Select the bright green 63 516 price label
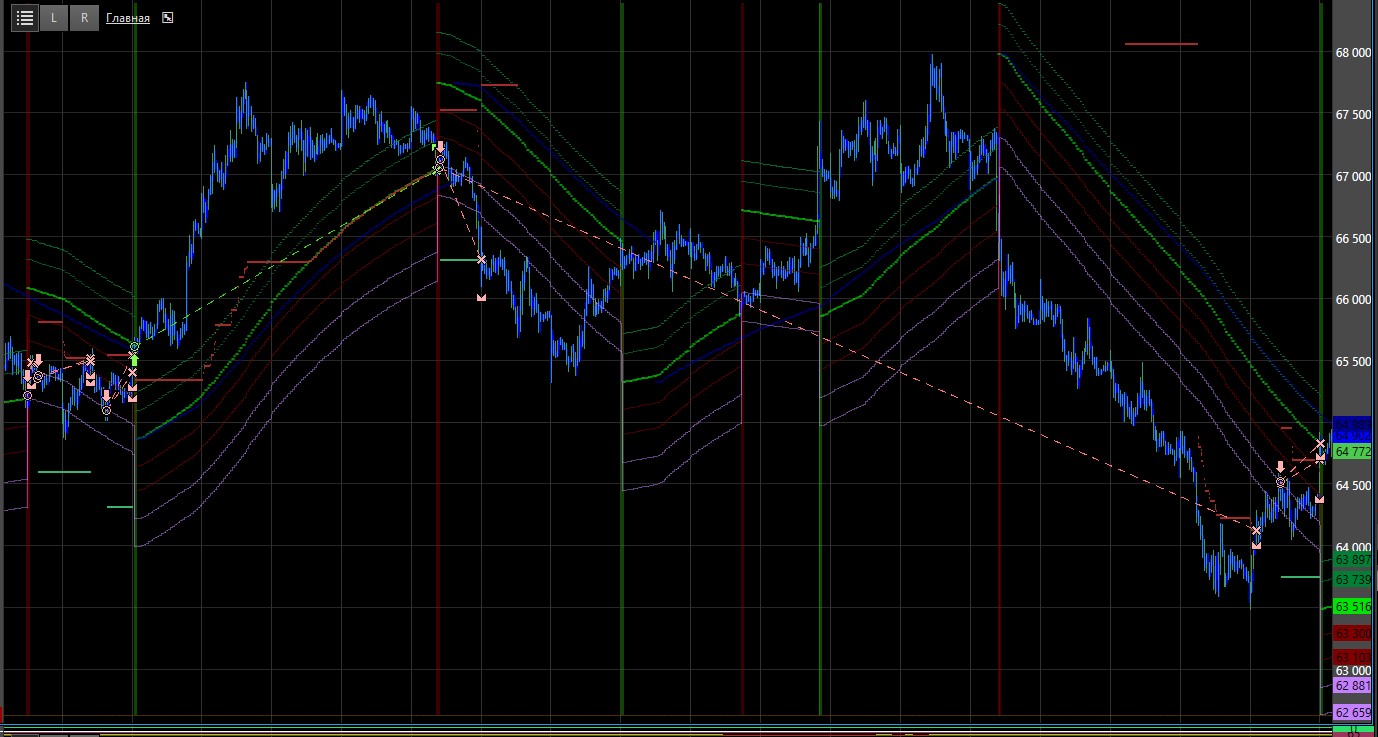This screenshot has height=737, width=1378. tap(1353, 607)
